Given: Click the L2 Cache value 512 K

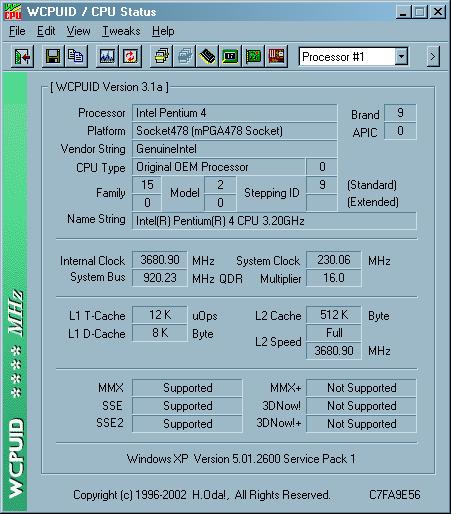Looking at the screenshot, I should 334,315.
